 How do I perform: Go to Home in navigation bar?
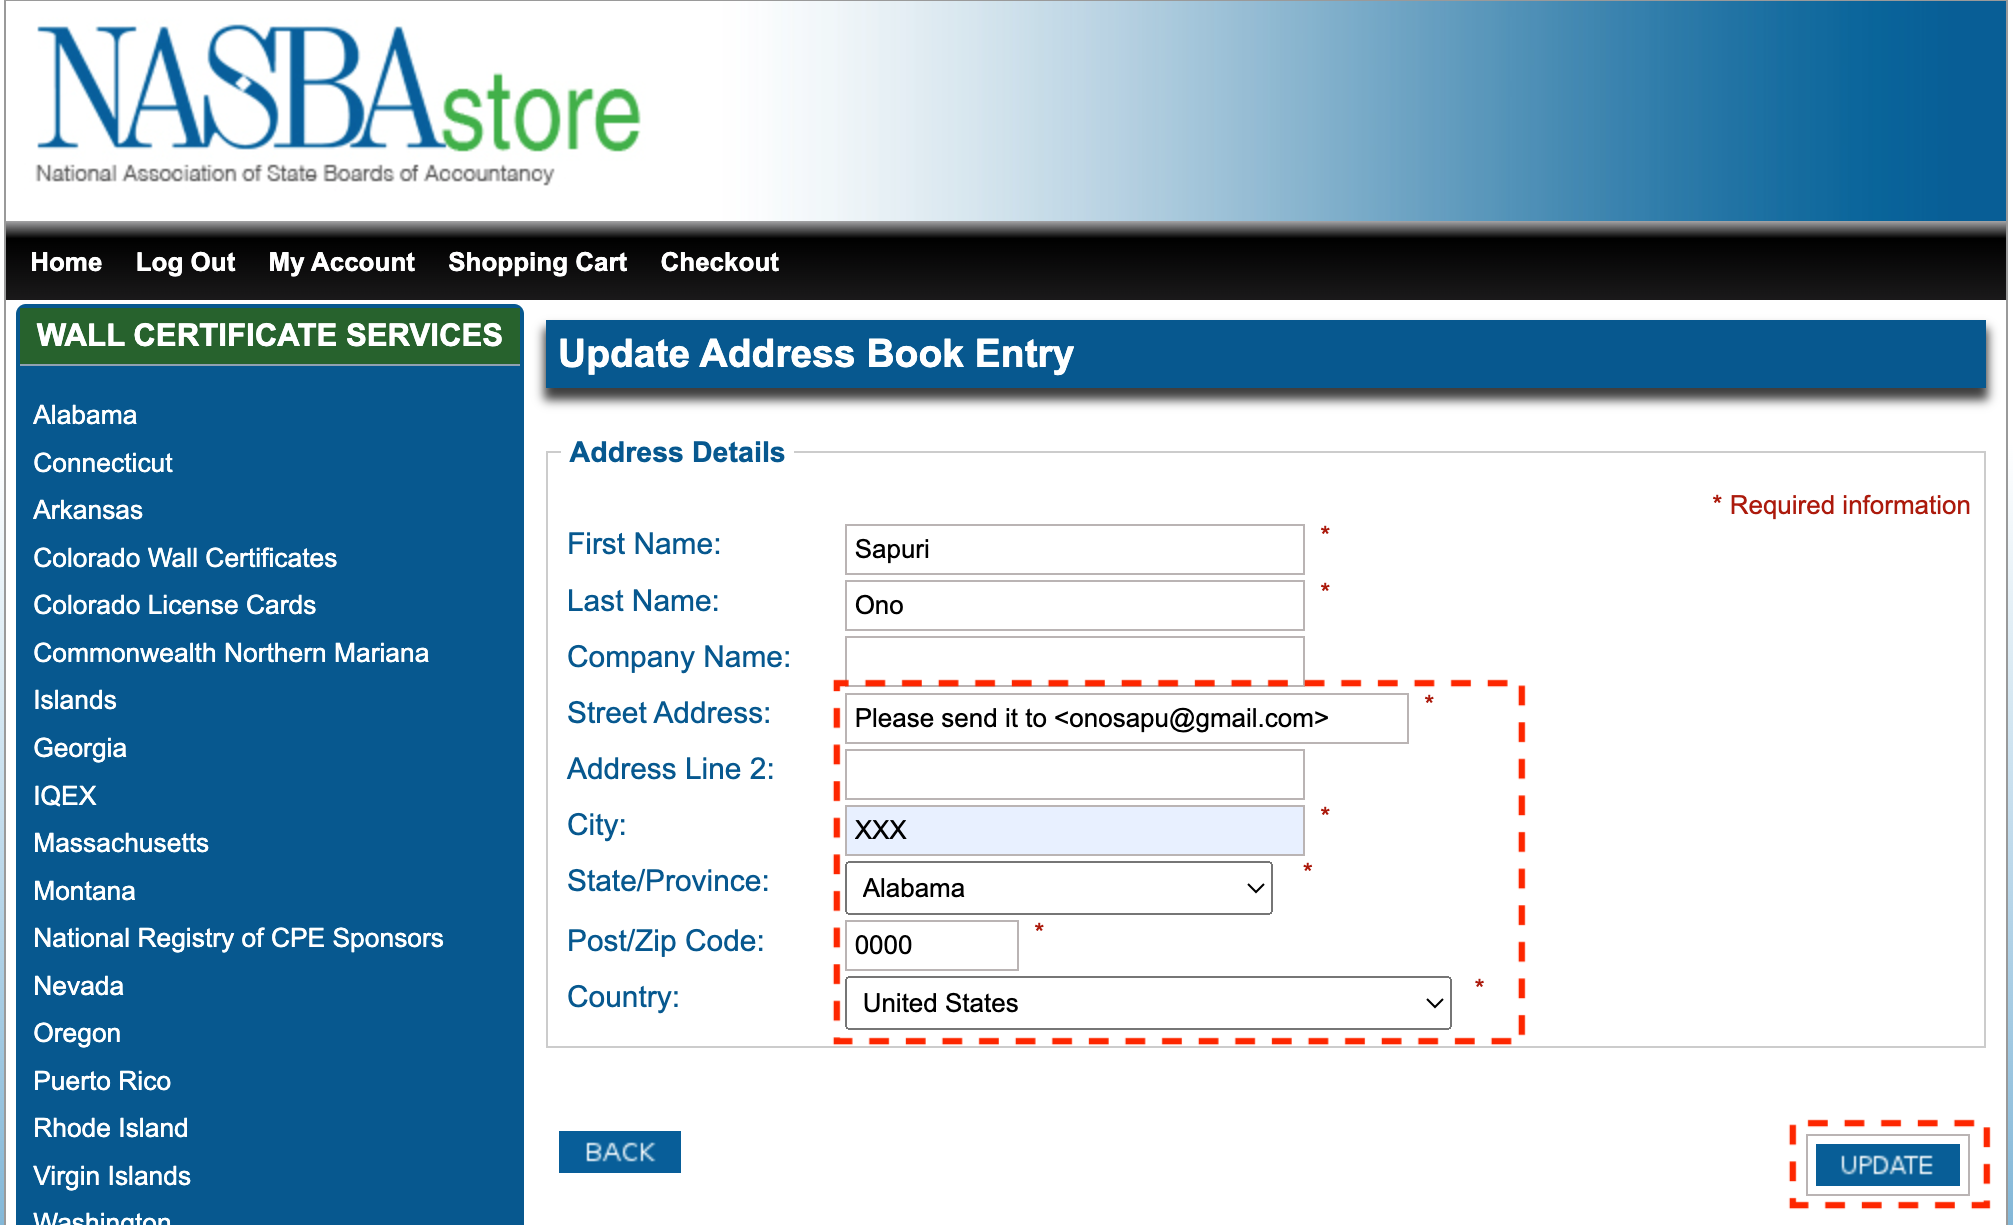(66, 262)
